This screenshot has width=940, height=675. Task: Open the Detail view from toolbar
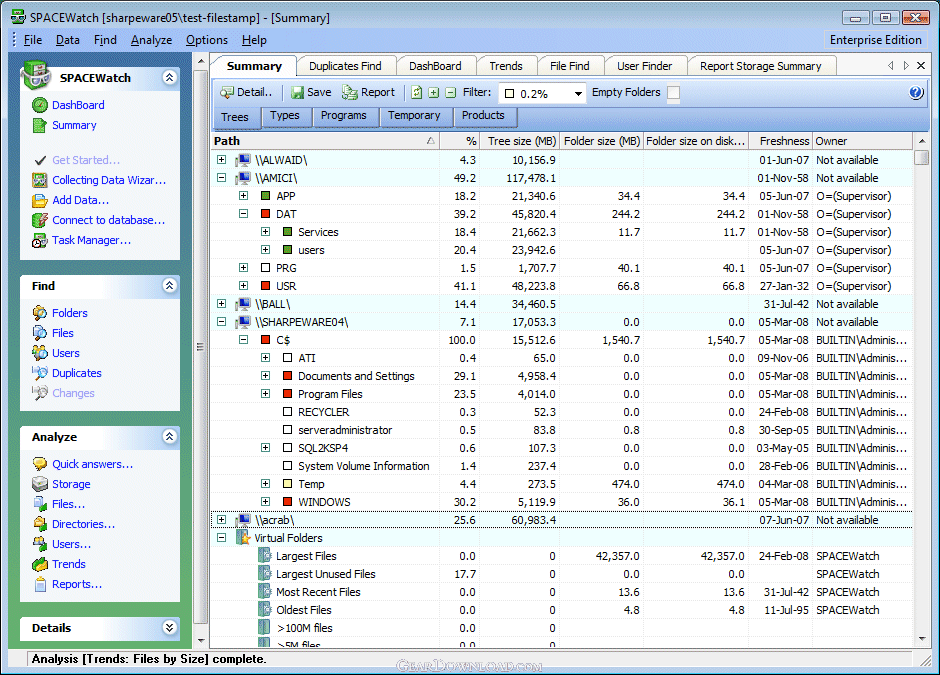(x=227, y=93)
